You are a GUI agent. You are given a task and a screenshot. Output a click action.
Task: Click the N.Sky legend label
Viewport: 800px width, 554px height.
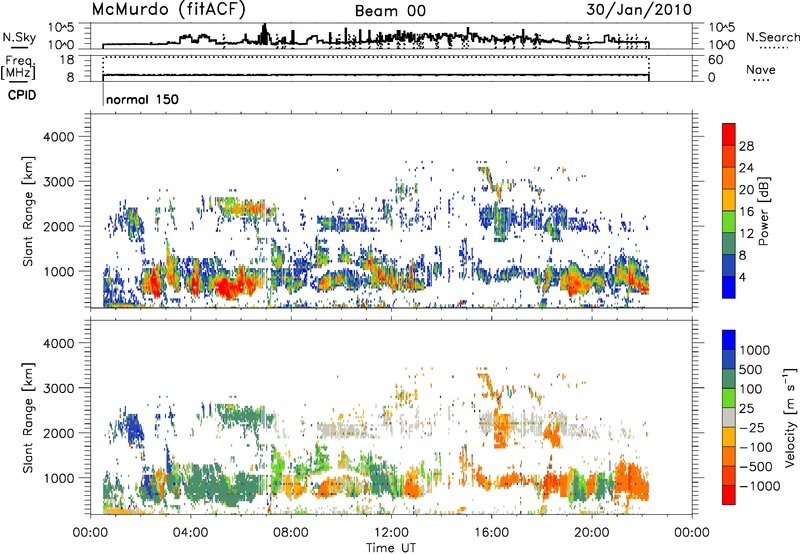19,37
